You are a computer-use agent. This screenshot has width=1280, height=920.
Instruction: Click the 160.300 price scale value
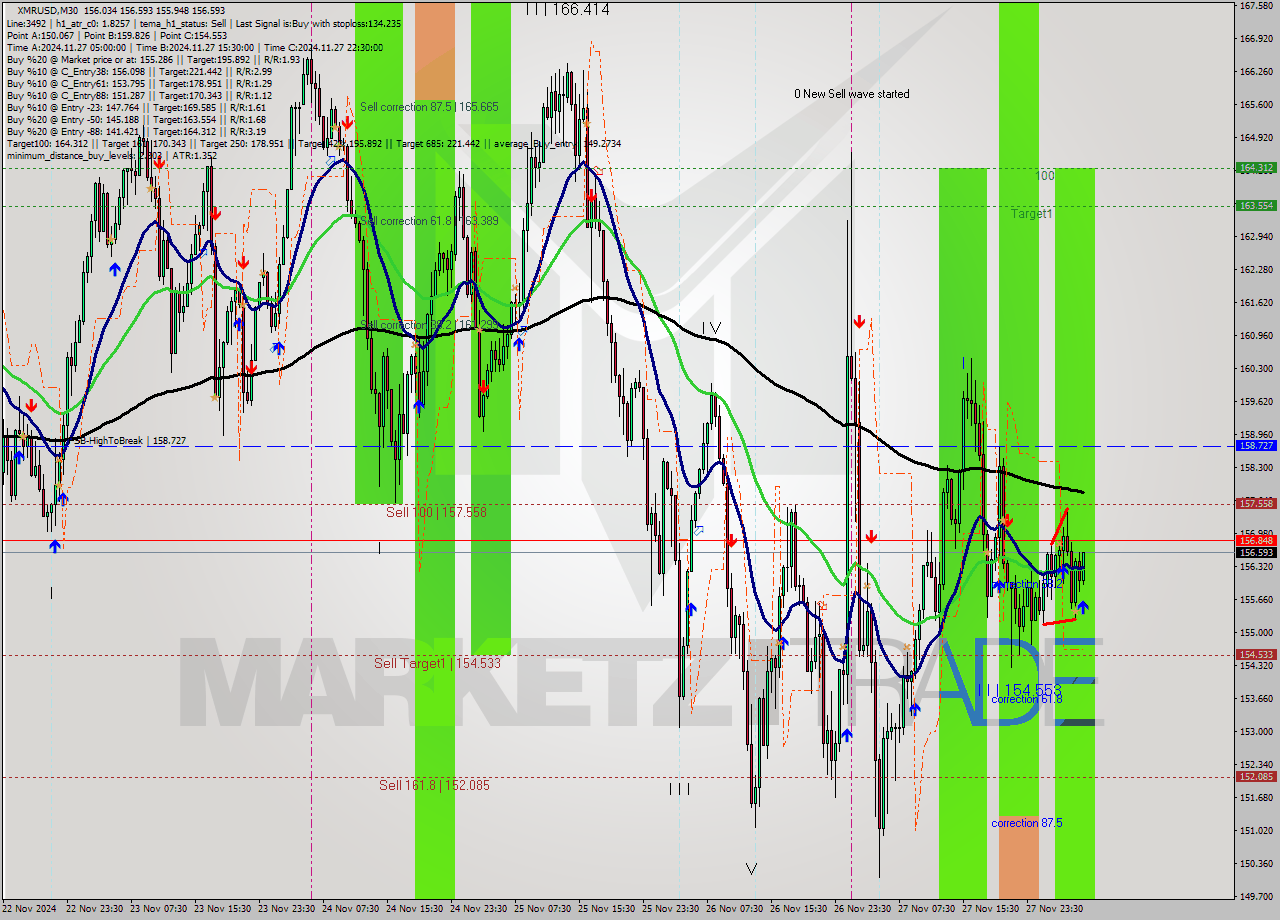coord(1256,369)
